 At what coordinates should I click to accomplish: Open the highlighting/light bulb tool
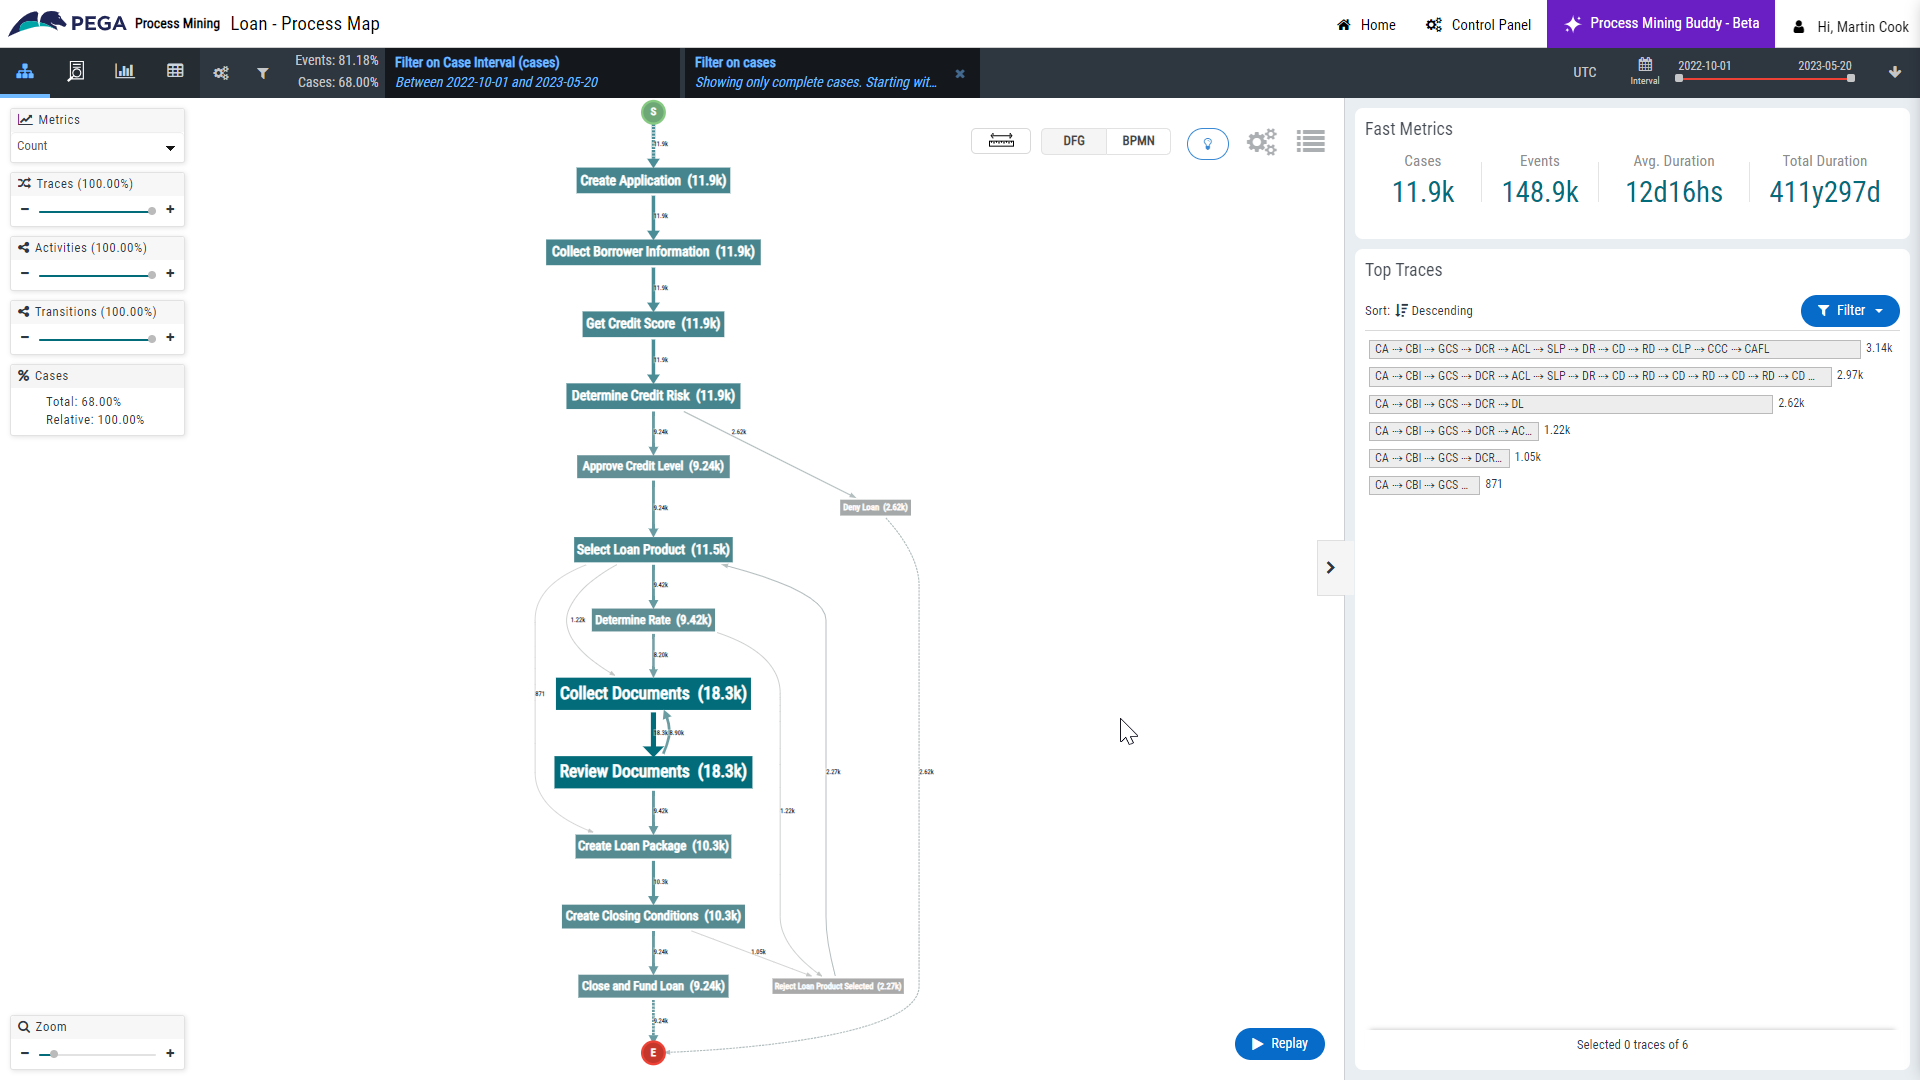coord(1208,141)
